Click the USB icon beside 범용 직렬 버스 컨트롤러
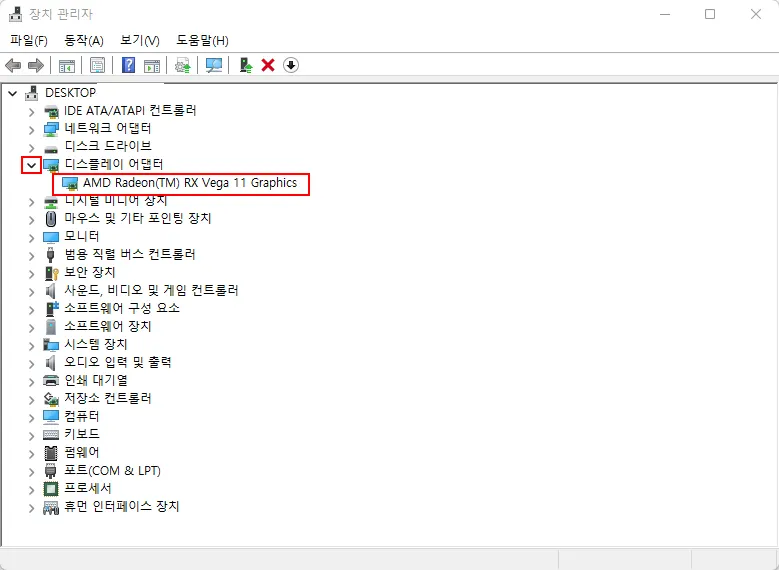779x570 pixels. coord(51,255)
